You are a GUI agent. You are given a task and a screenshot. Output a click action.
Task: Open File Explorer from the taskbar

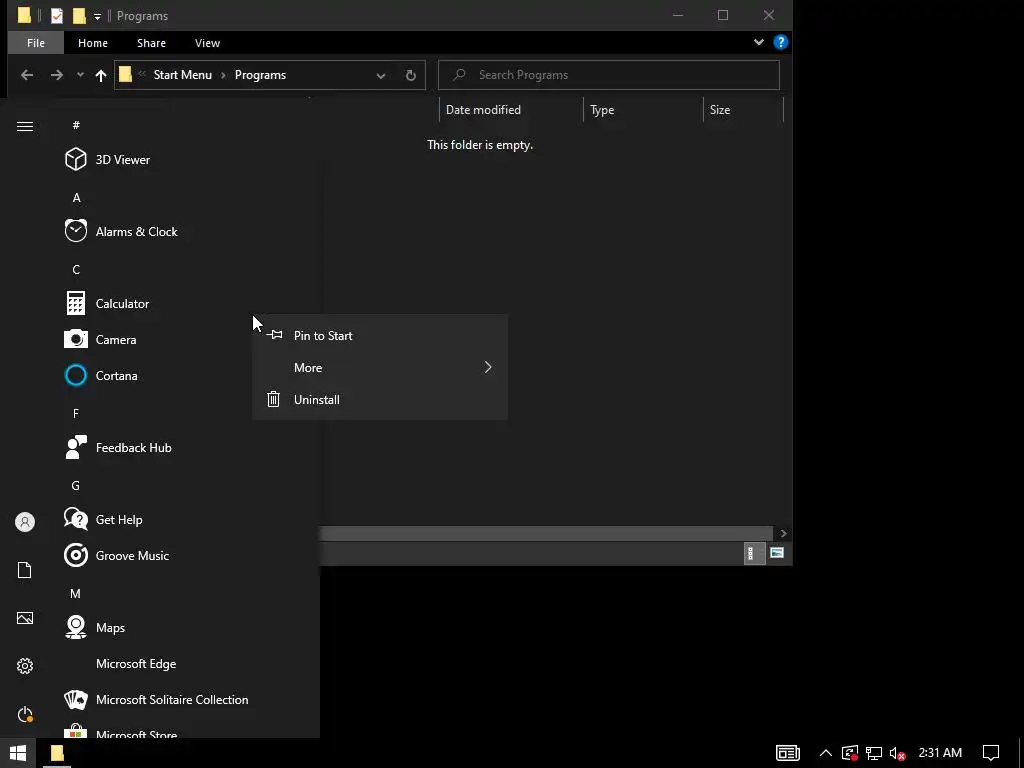[x=57, y=753]
